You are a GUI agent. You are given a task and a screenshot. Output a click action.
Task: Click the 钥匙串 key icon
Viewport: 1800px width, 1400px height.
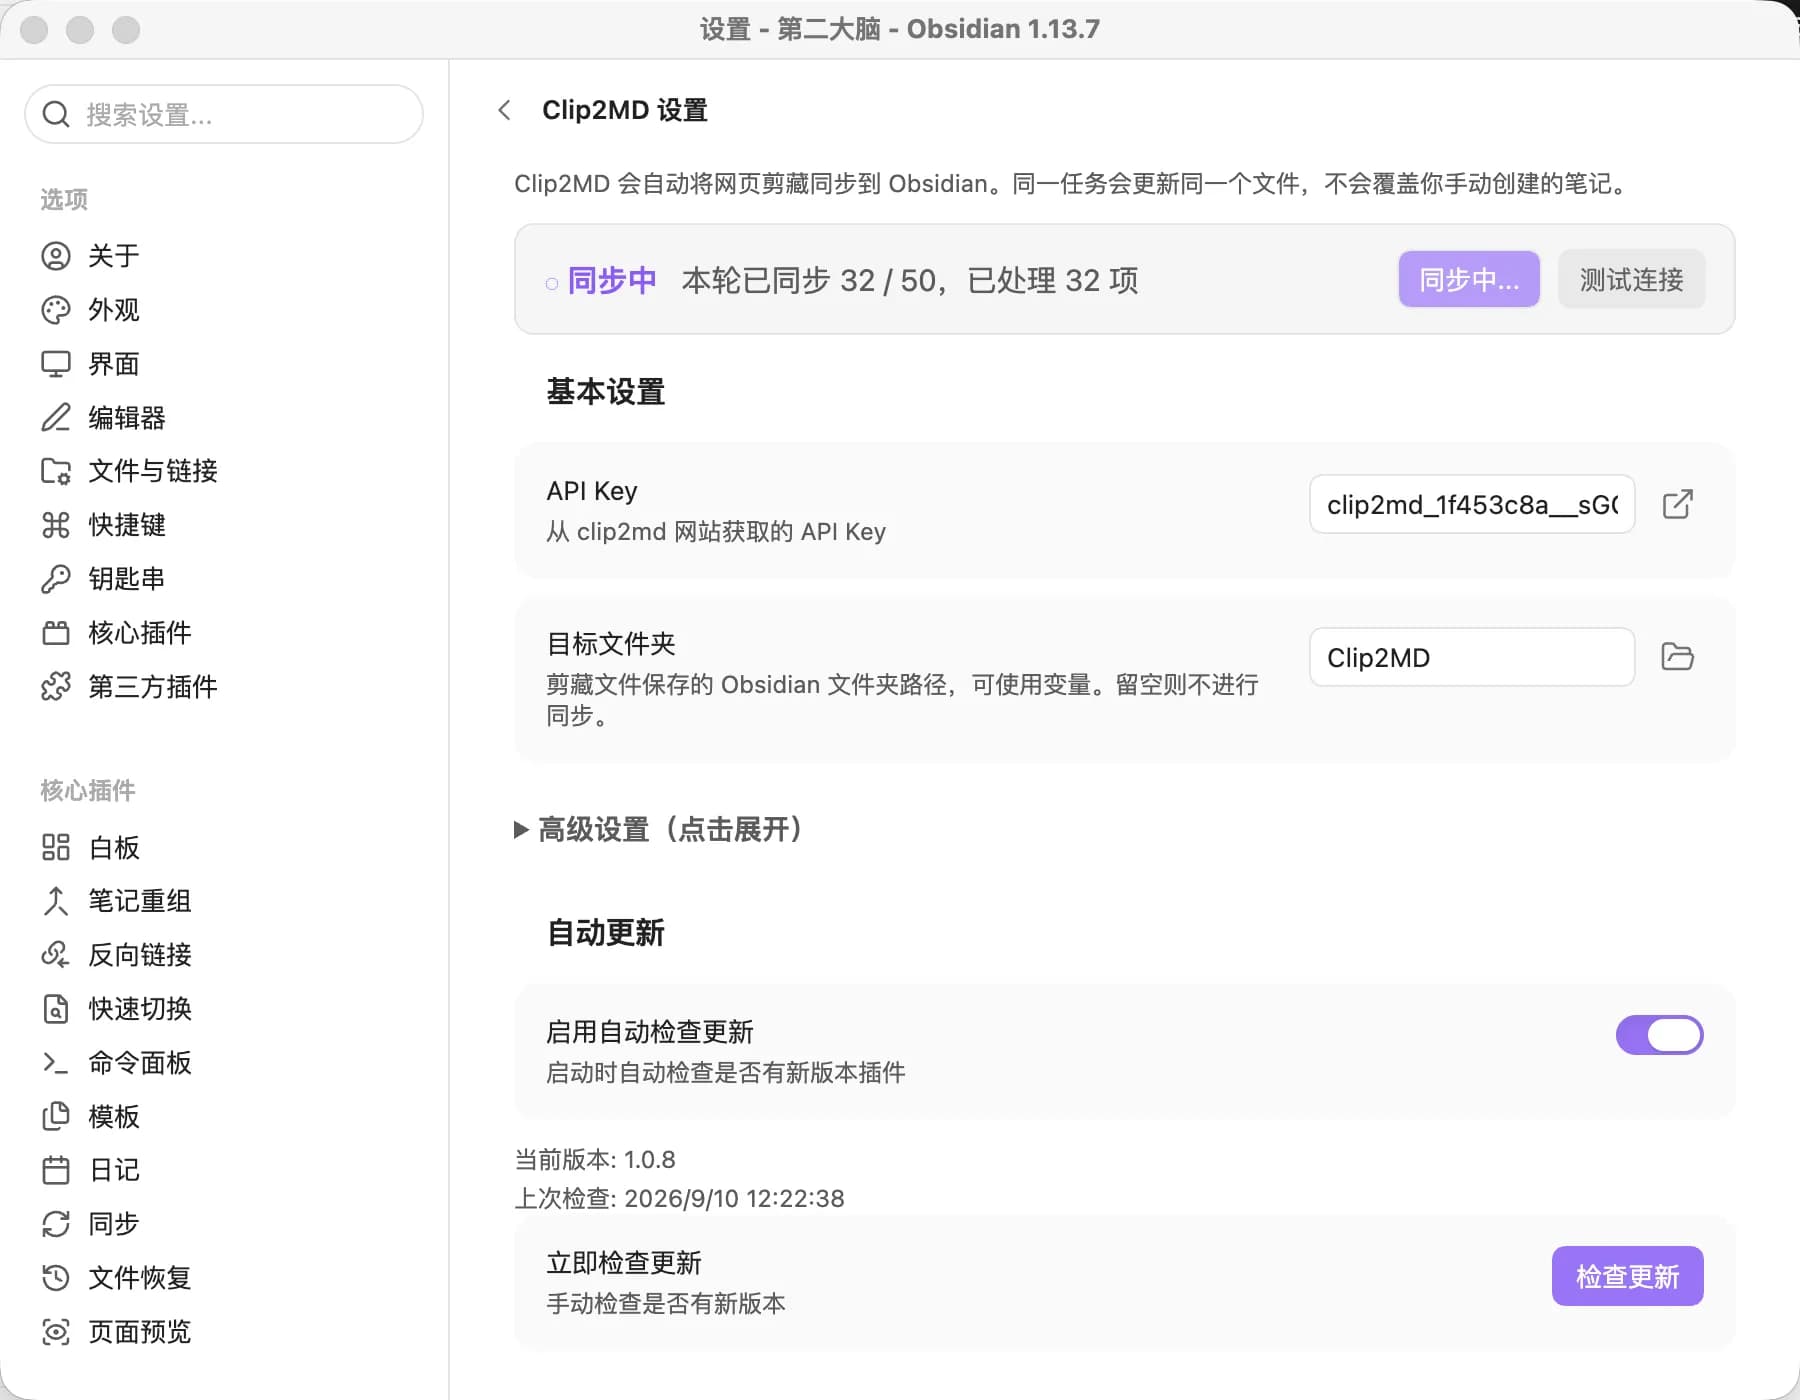[x=56, y=579]
